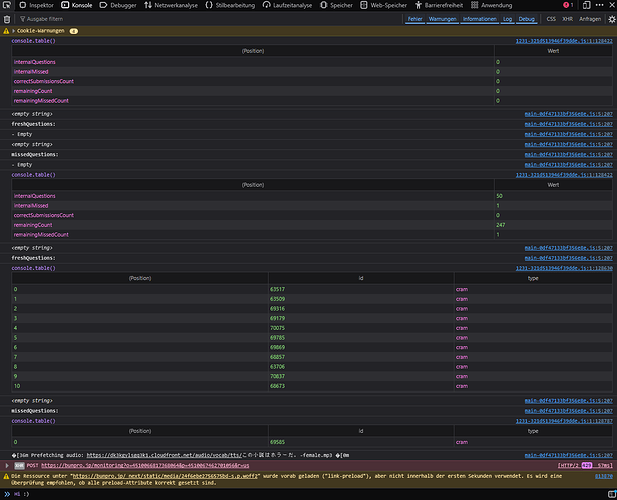Open the bunpro.jp monitoring POST URL

(x=145, y=465)
